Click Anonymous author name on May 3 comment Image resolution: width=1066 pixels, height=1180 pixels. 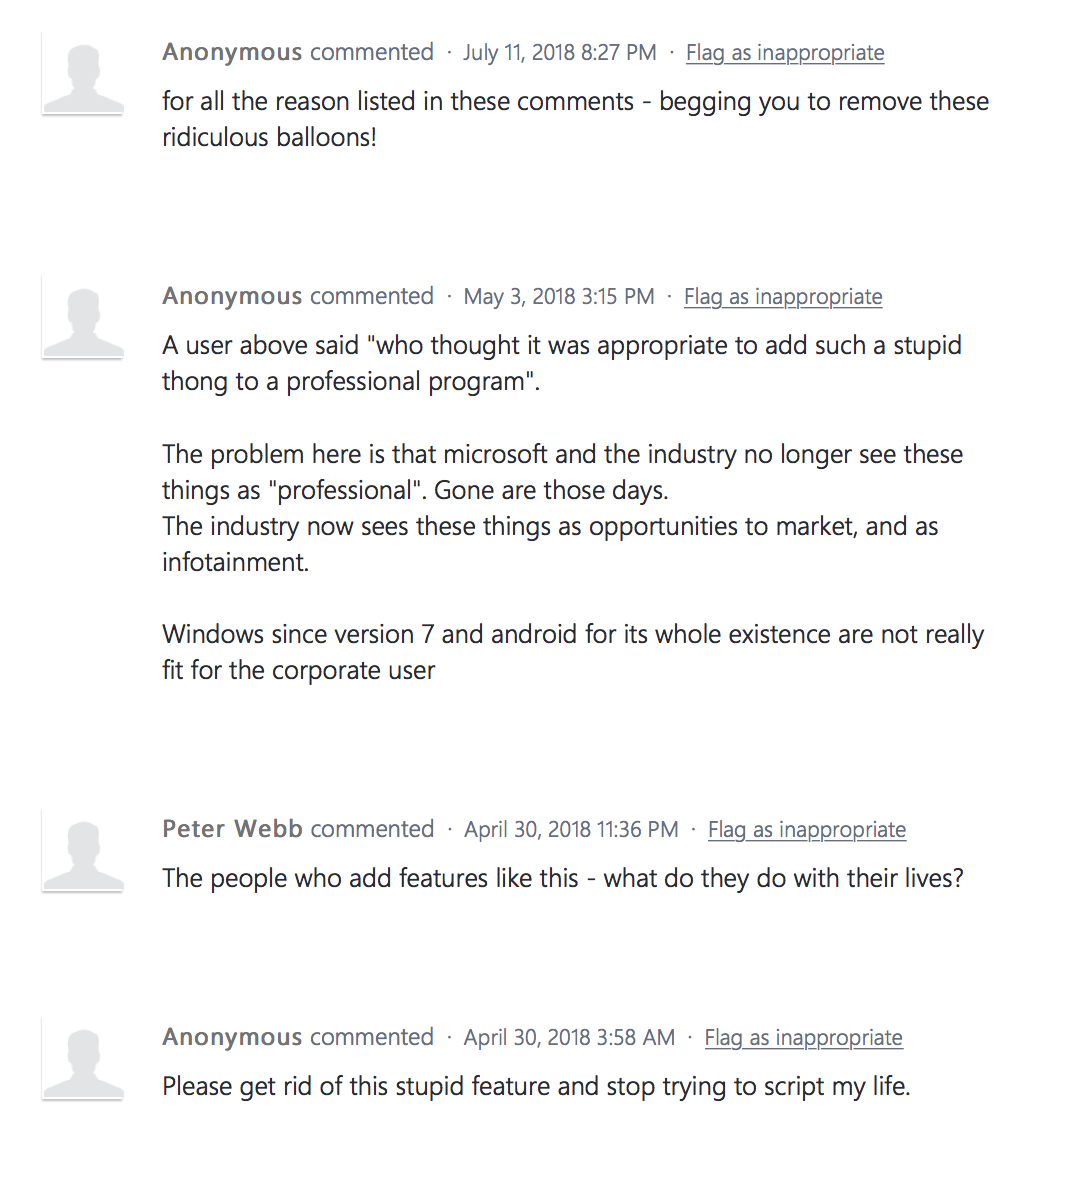[232, 296]
